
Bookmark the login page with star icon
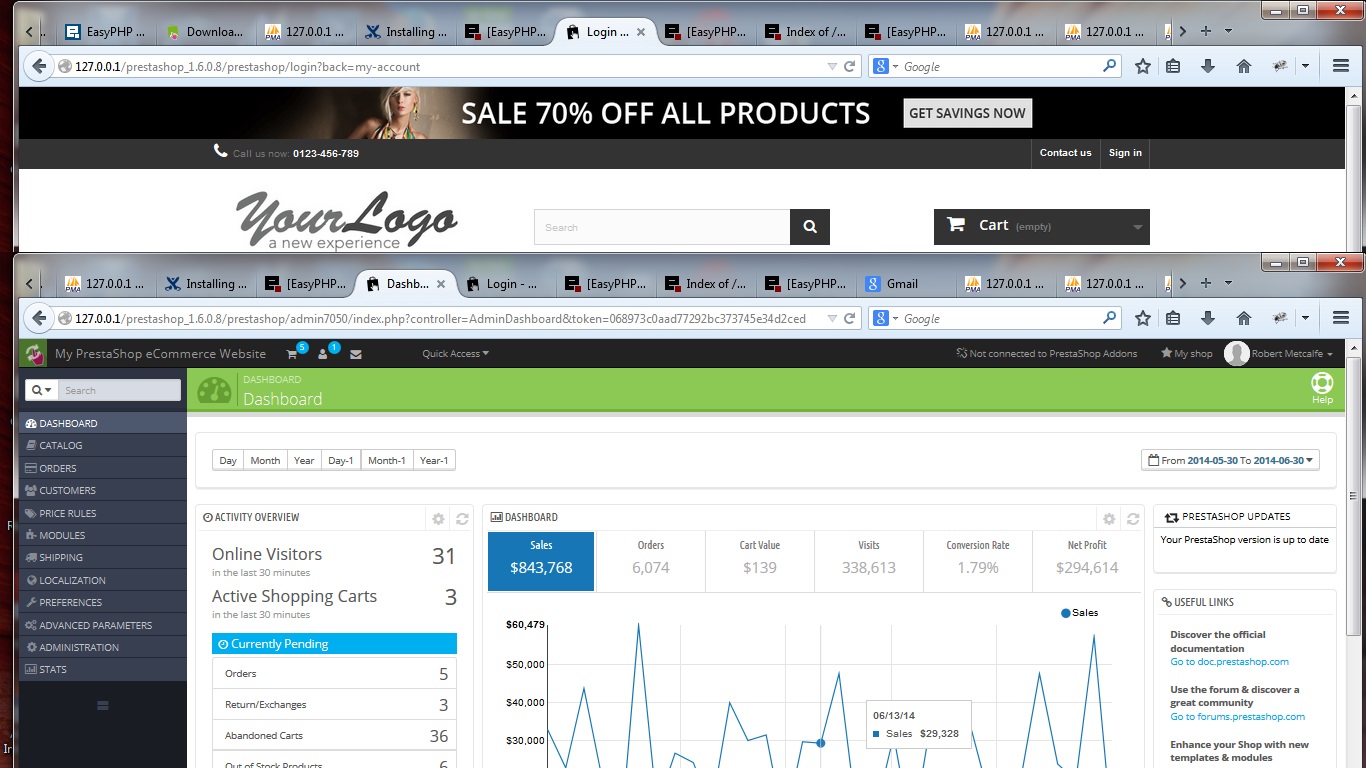pyautogui.click(x=1143, y=67)
